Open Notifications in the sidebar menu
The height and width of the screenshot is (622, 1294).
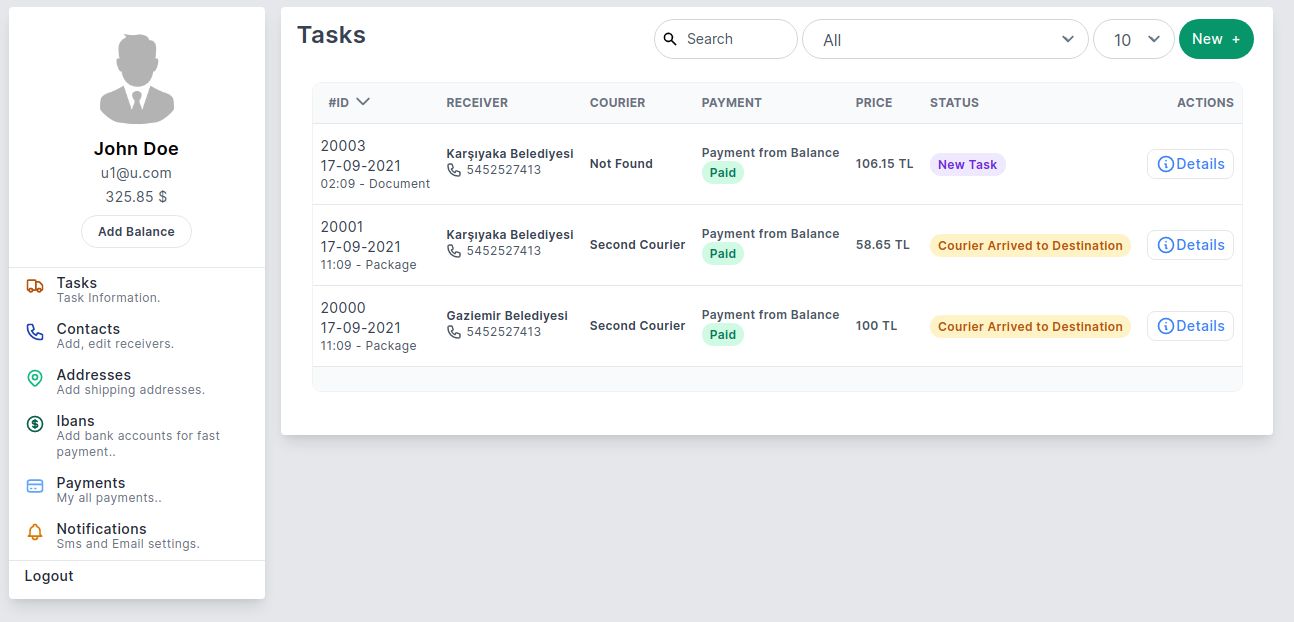pyautogui.click(x=101, y=529)
